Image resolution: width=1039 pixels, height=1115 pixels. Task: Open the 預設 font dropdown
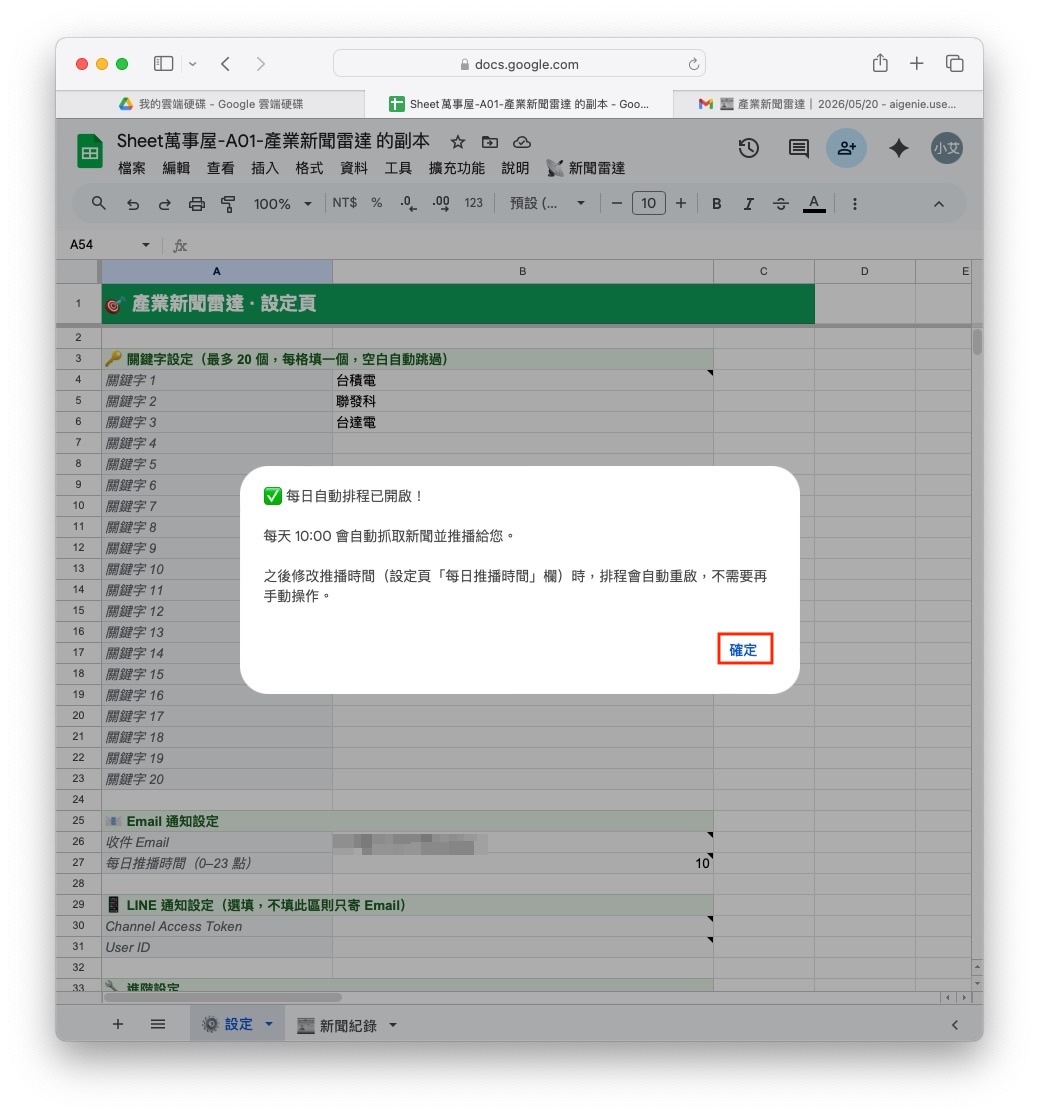547,203
